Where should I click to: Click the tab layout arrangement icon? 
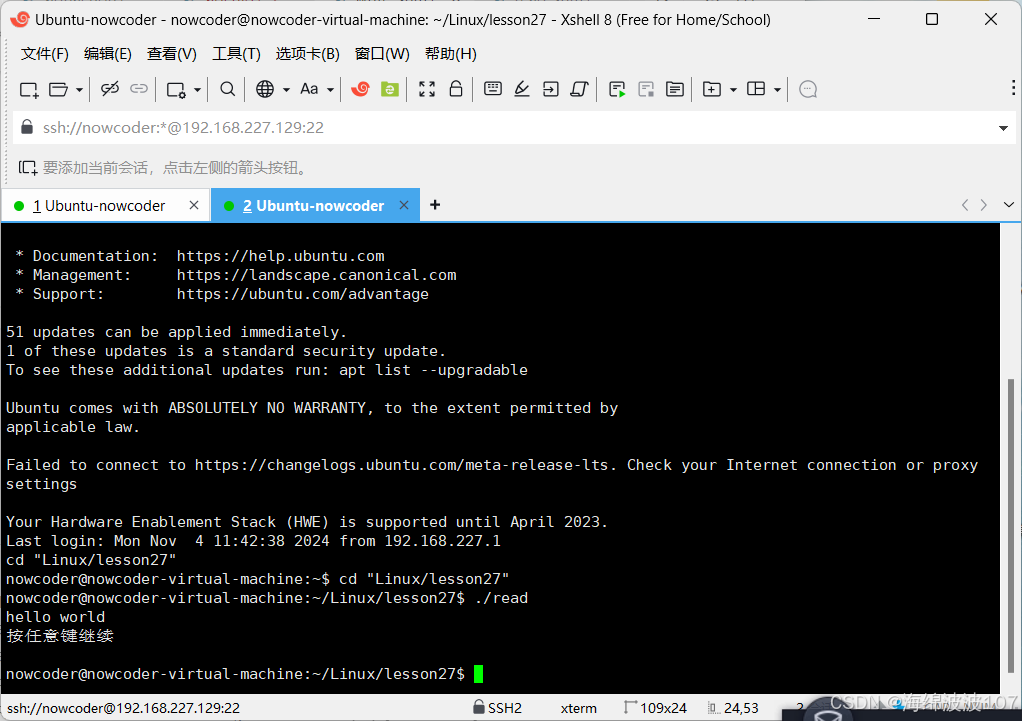click(x=756, y=89)
